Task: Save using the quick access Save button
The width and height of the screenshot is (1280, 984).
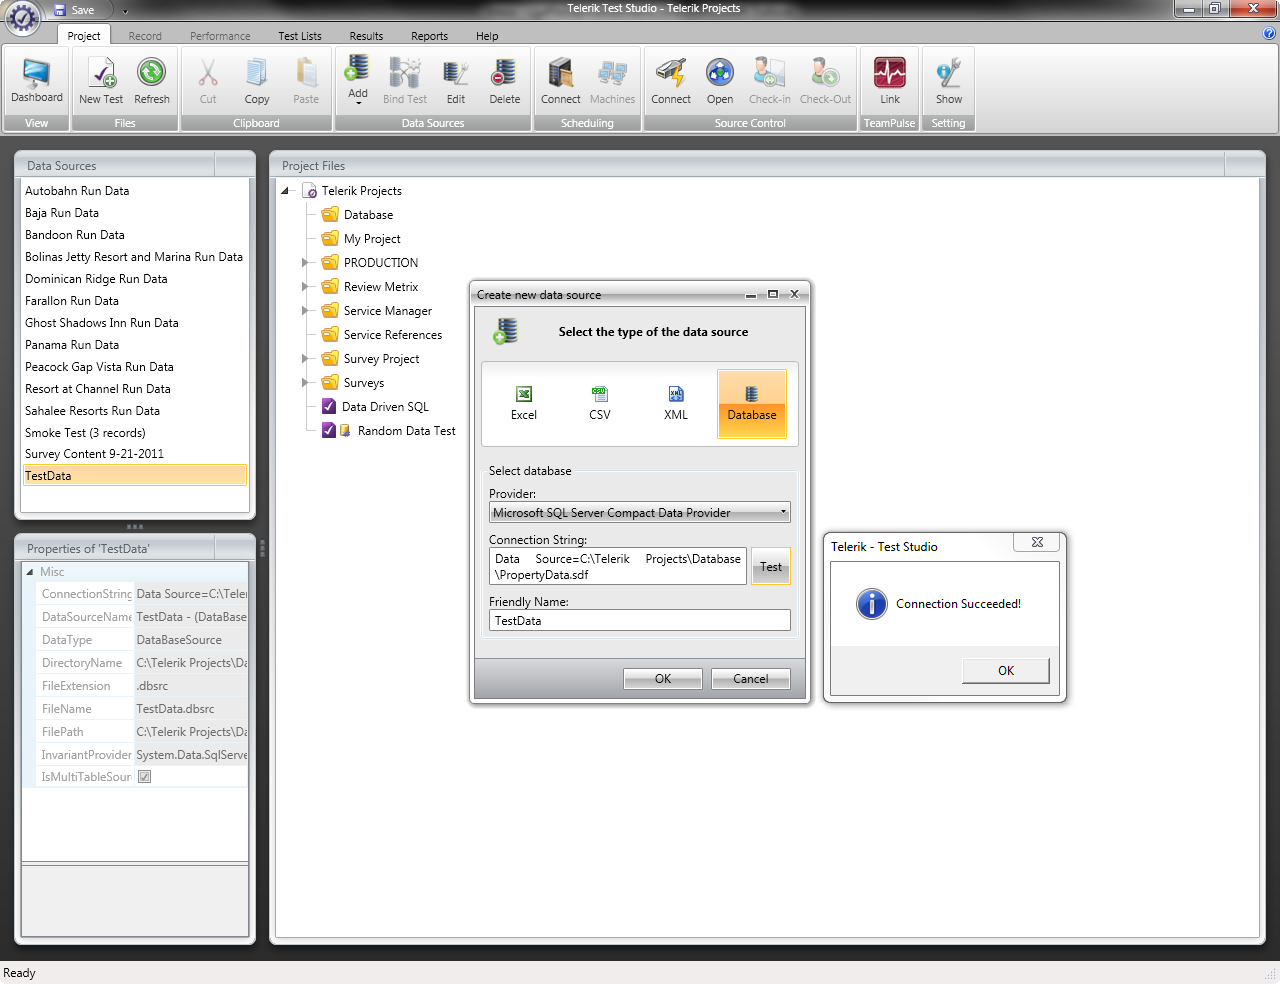Action: (74, 10)
